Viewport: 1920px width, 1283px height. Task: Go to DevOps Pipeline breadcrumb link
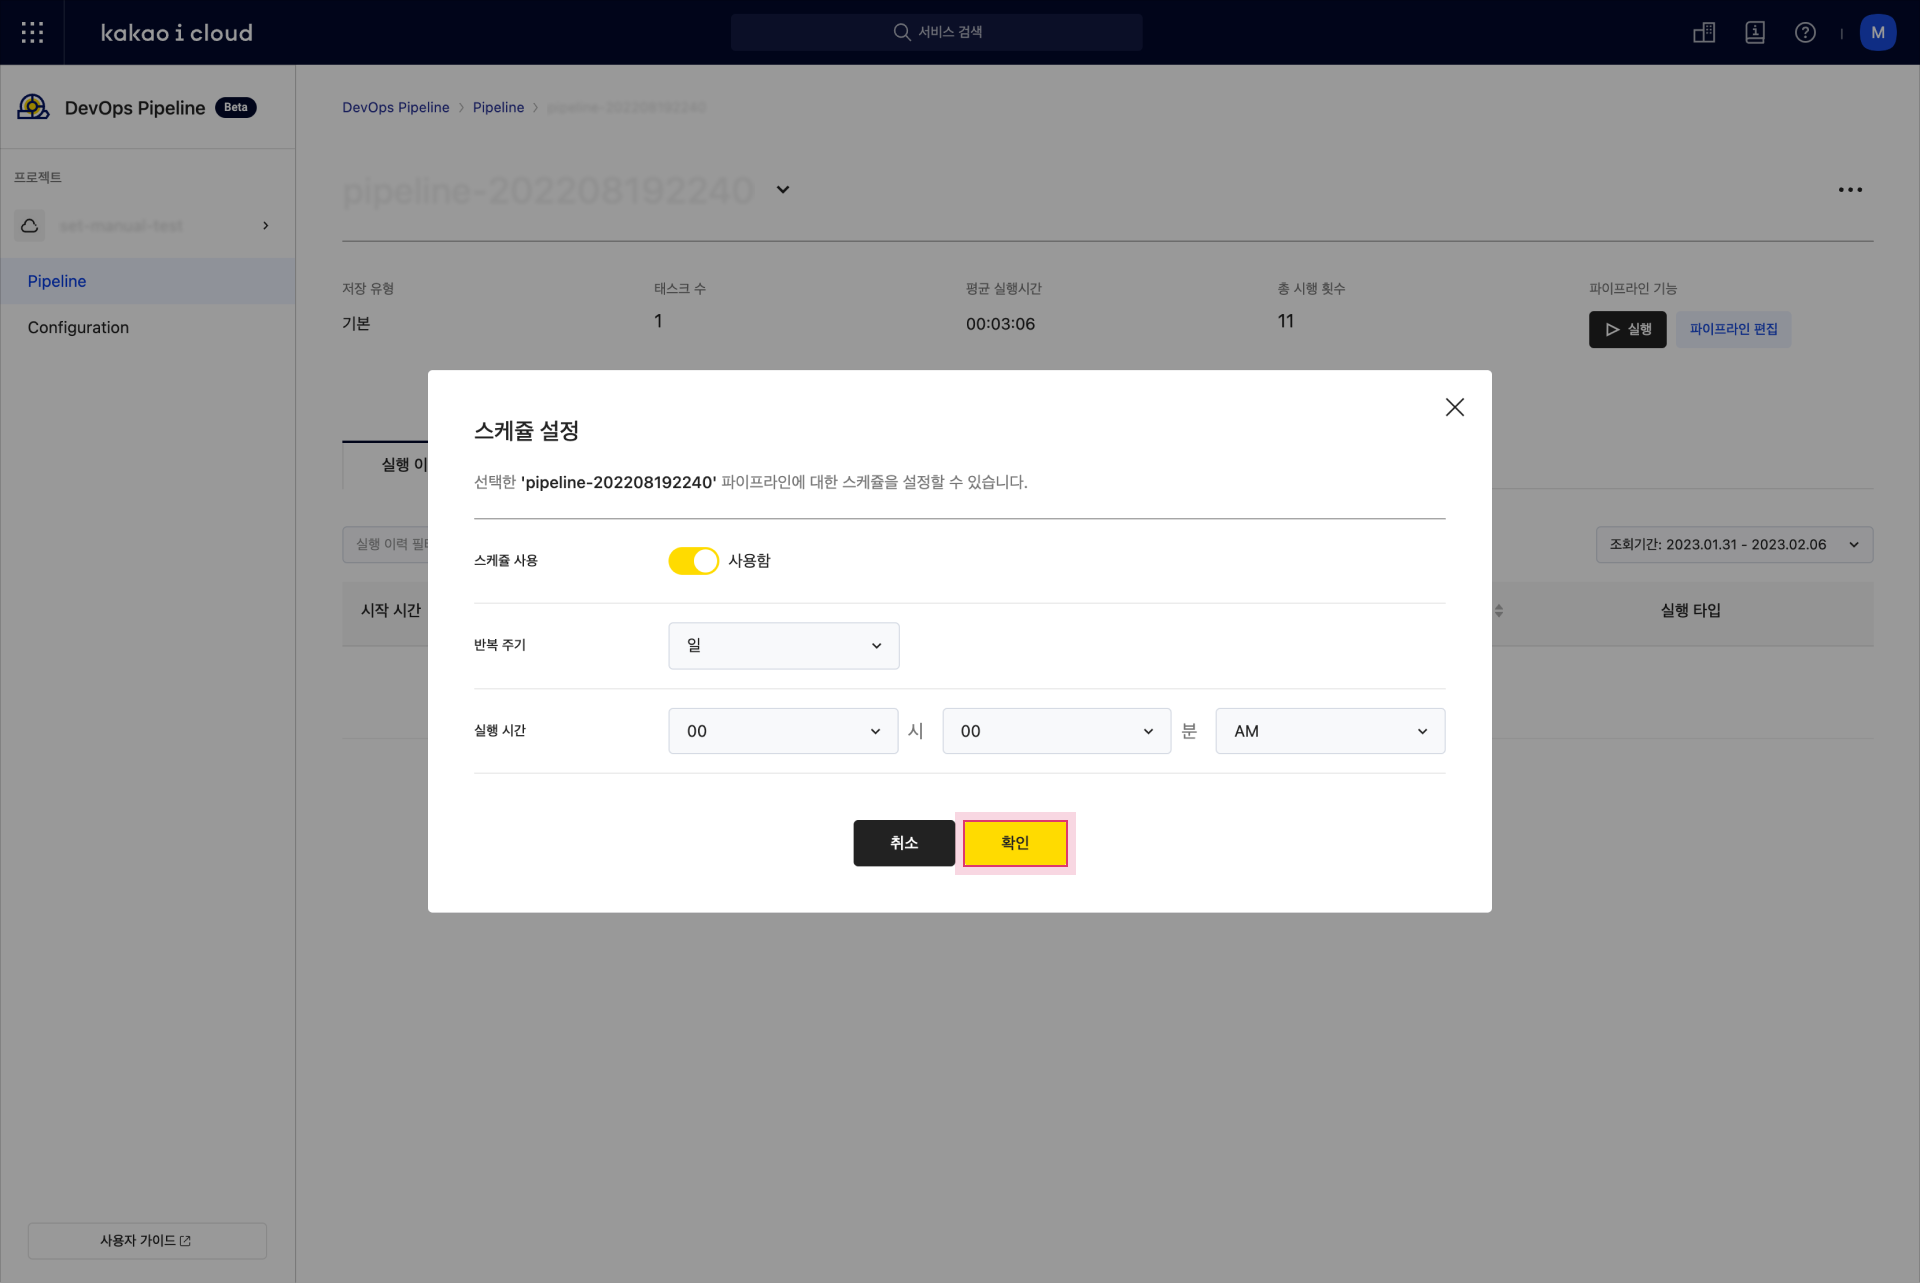click(x=396, y=107)
